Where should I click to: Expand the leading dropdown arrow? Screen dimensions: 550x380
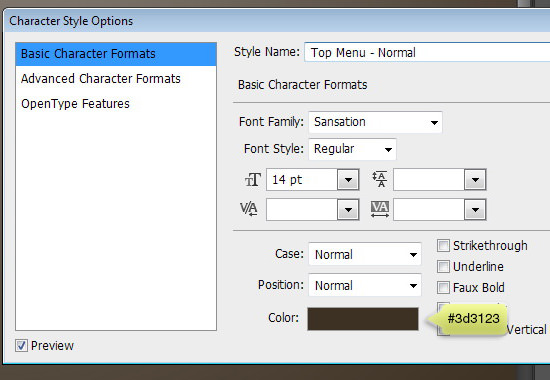pyautogui.click(x=475, y=180)
